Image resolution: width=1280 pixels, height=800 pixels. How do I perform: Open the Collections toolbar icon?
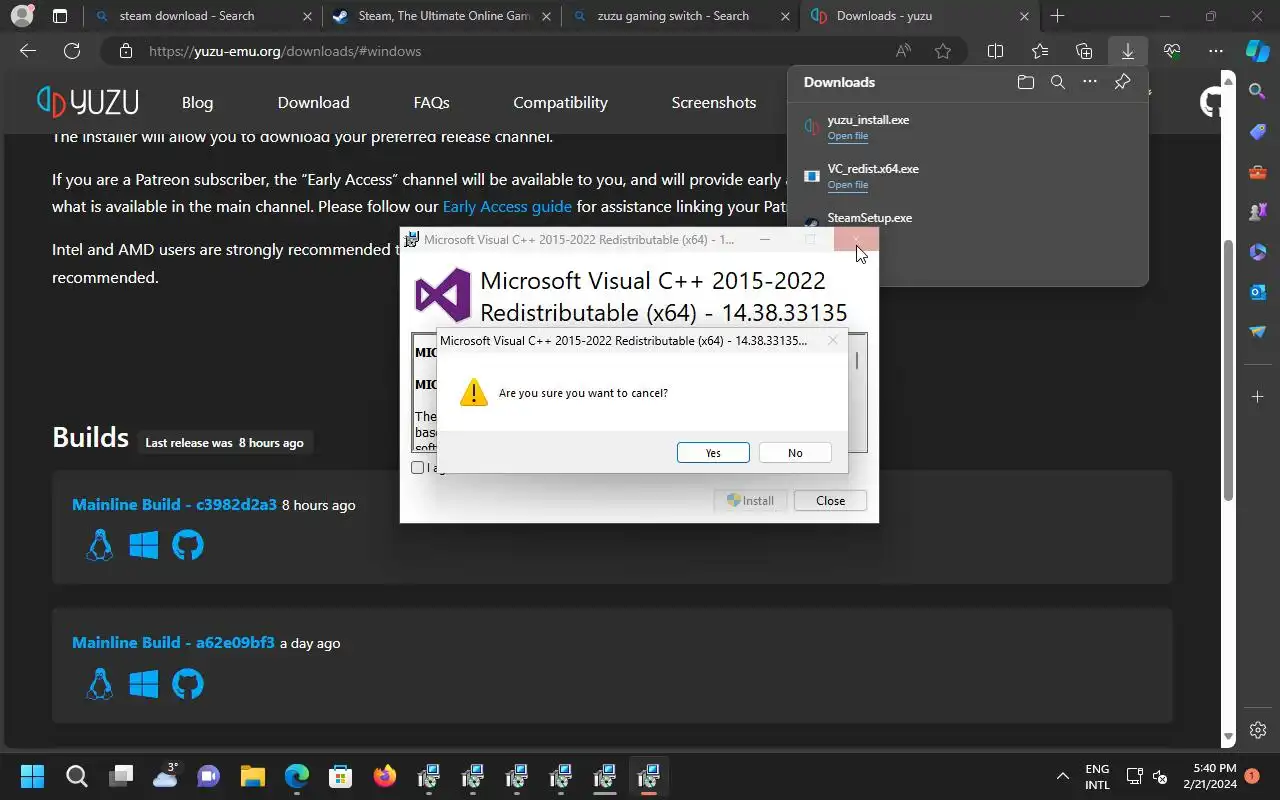tap(1084, 51)
